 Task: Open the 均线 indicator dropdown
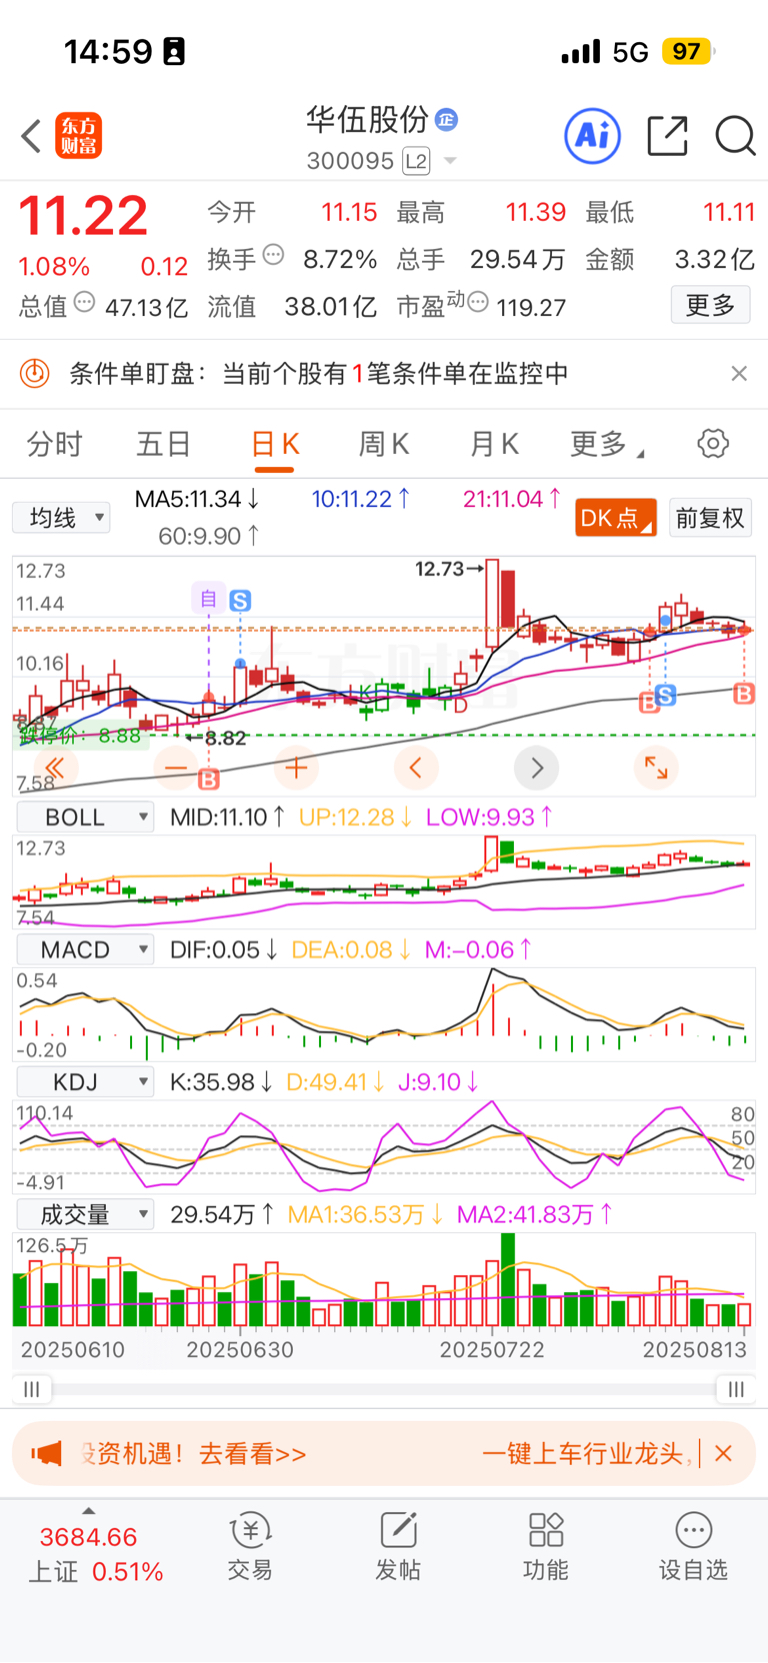click(60, 518)
